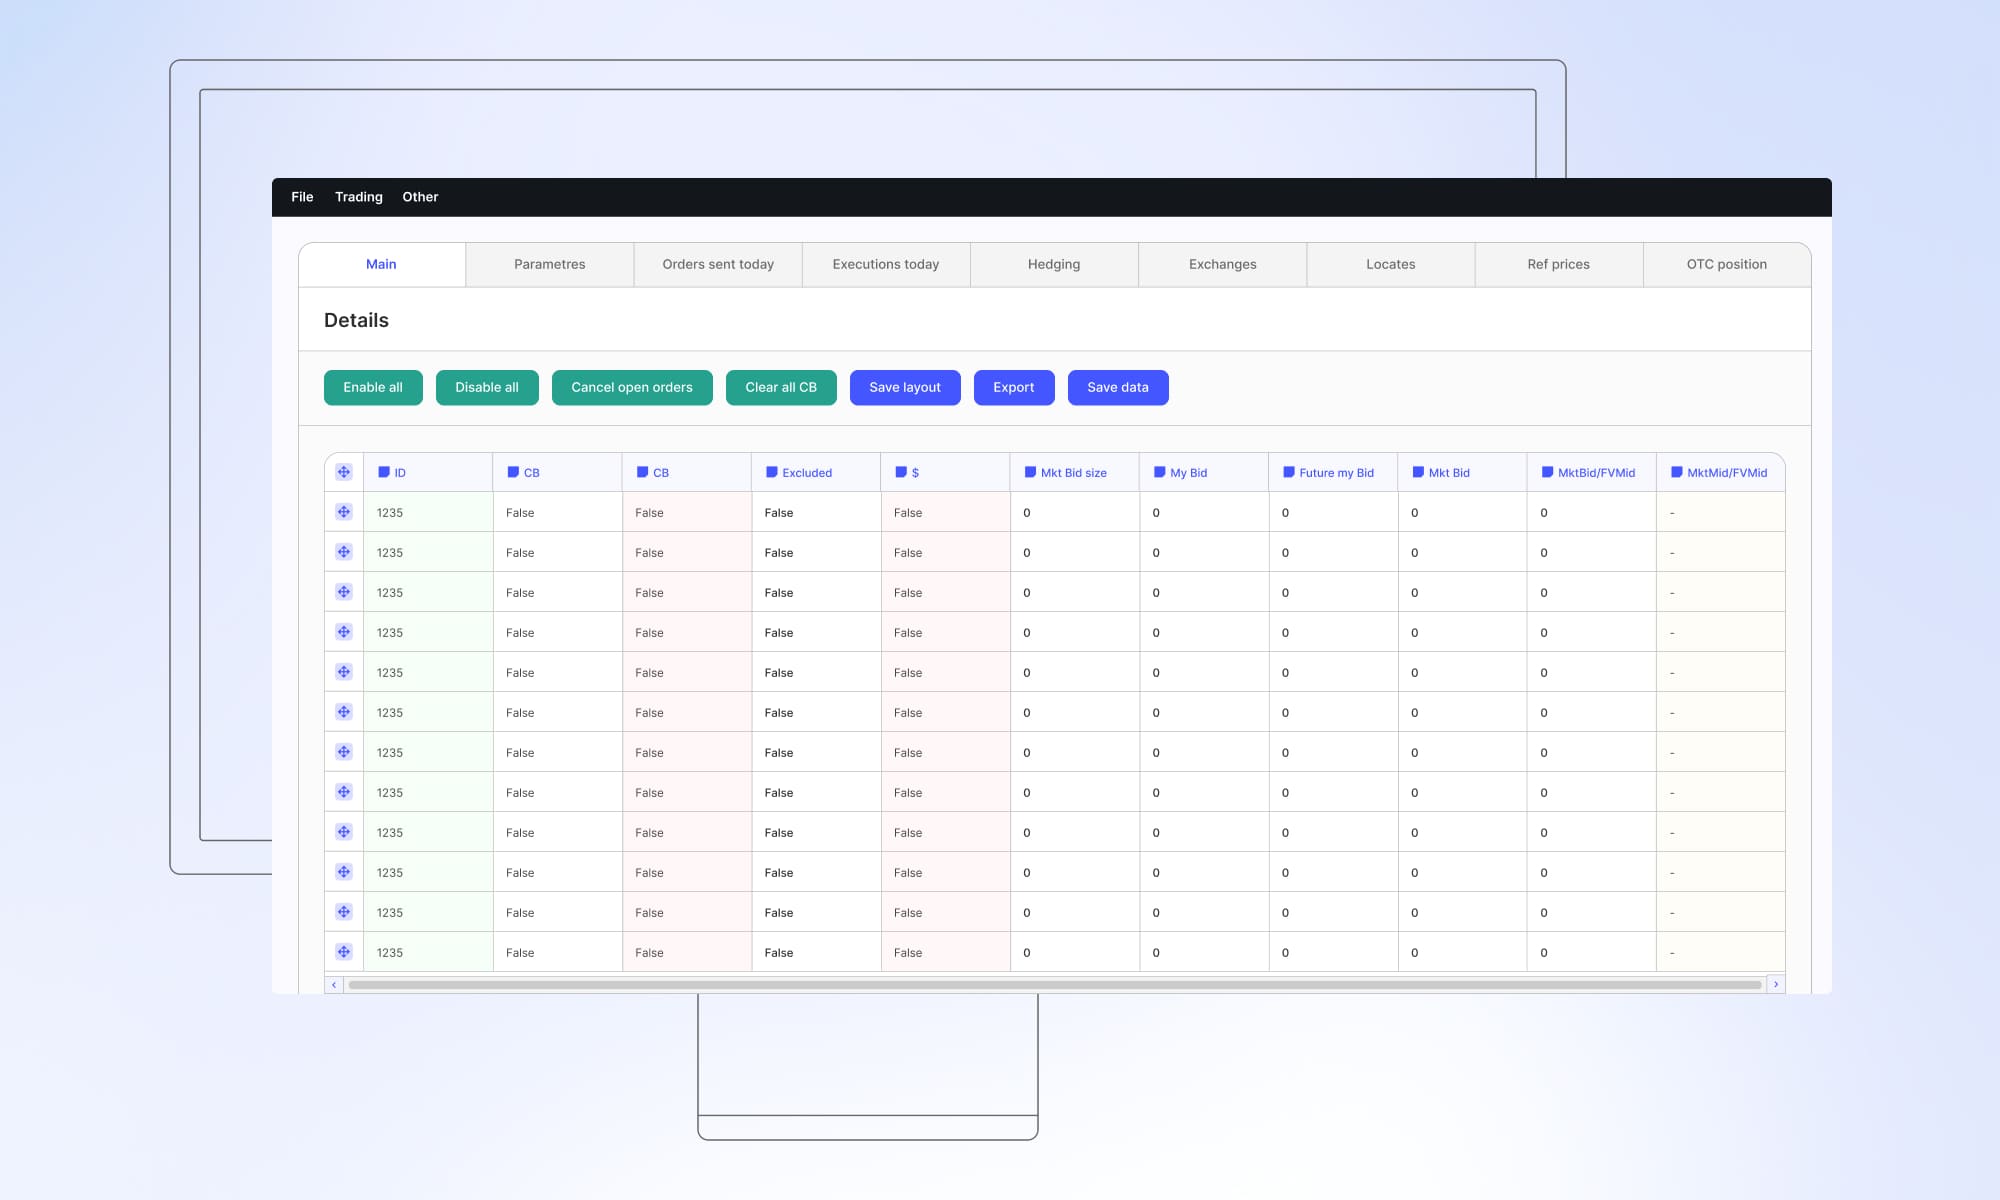Click the move handle of the last row

click(x=344, y=952)
